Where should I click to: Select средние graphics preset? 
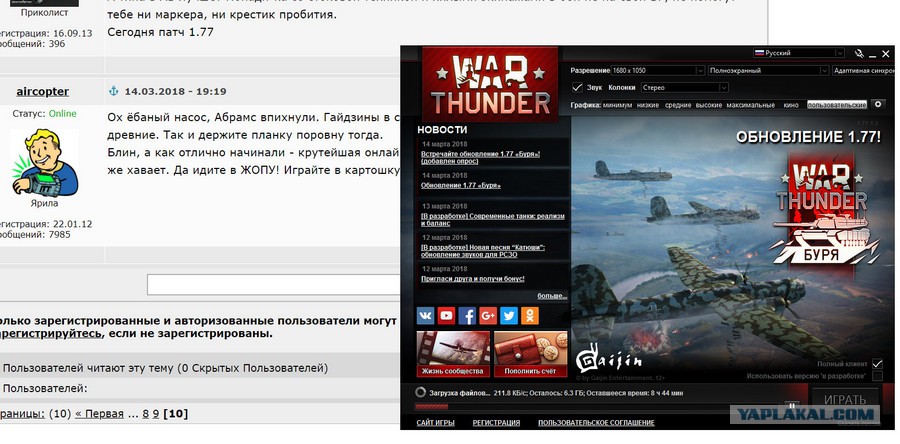pyautogui.click(x=678, y=106)
